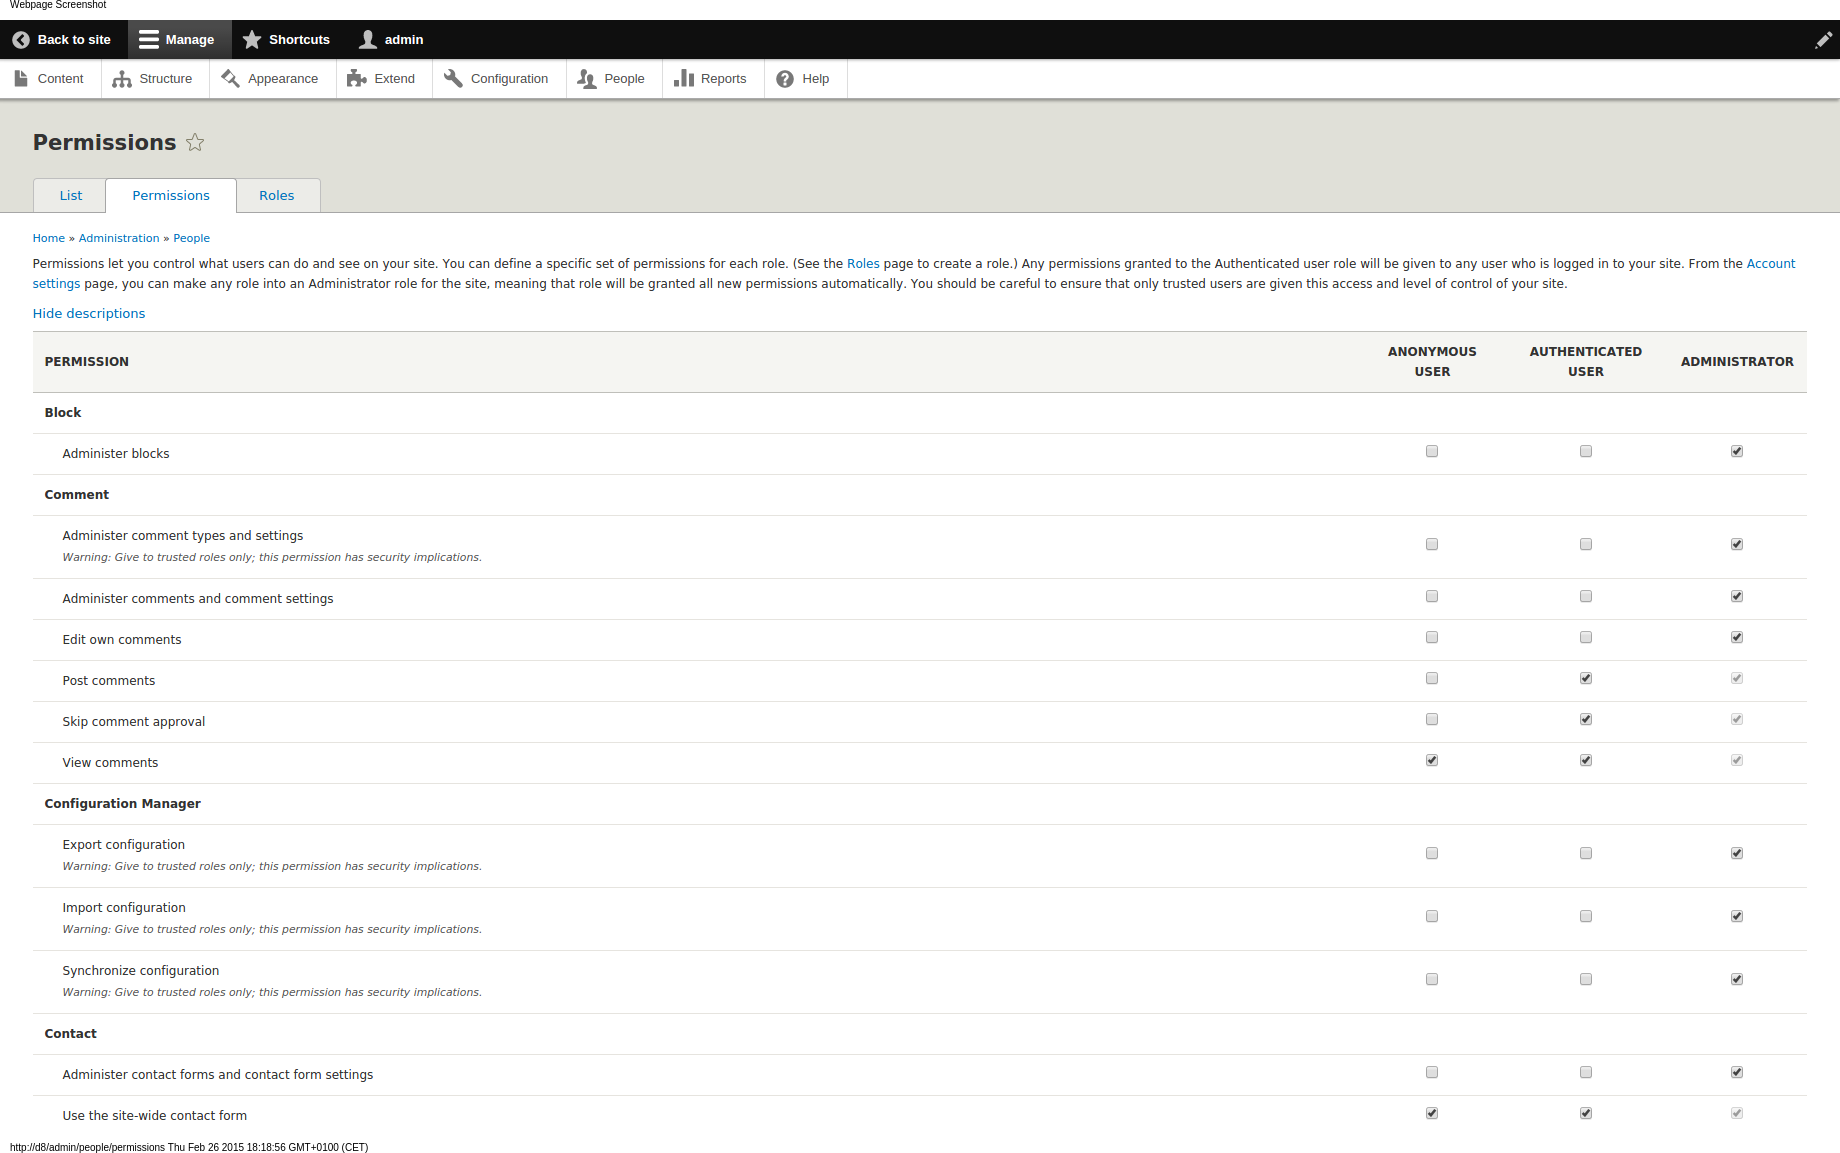1840x1153 pixels.
Task: Click the Skip comment approval label
Action: [134, 722]
